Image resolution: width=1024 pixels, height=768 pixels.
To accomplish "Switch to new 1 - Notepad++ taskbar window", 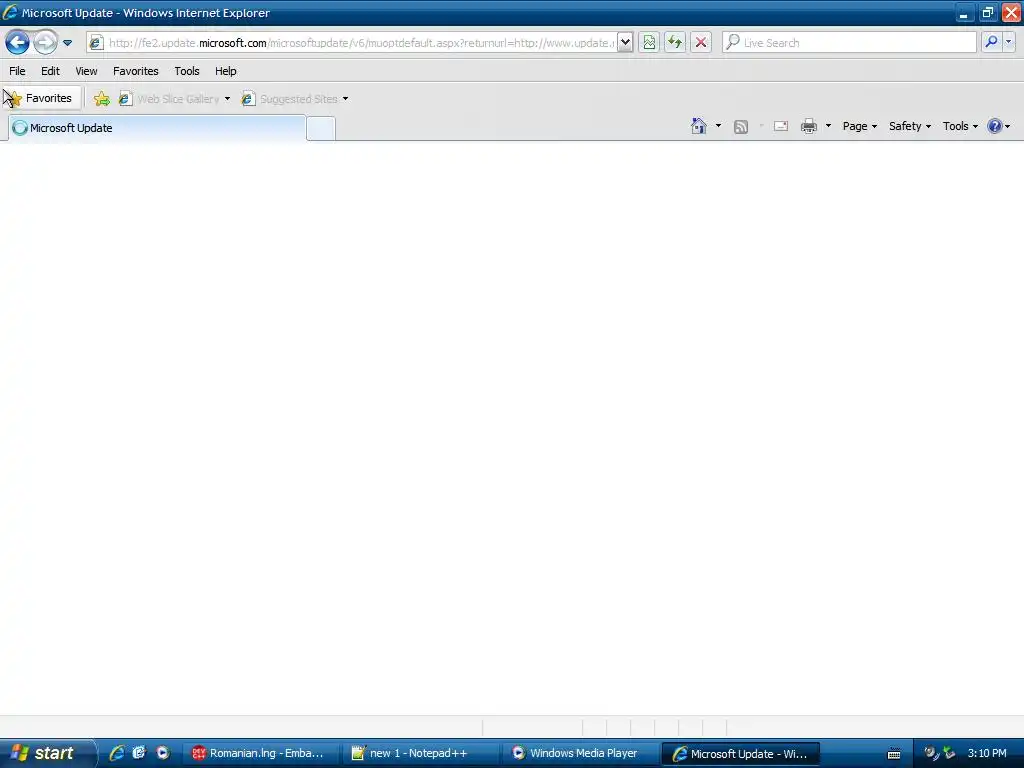I will click(x=421, y=754).
